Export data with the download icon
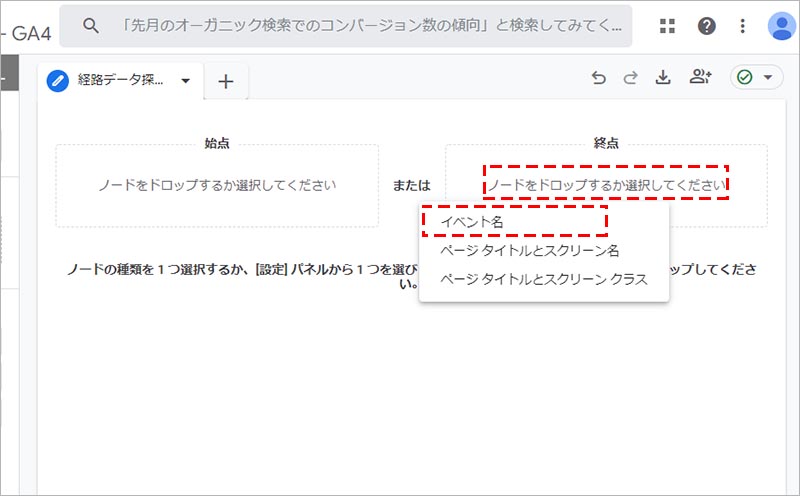This screenshot has height=496, width=800. tap(662, 79)
